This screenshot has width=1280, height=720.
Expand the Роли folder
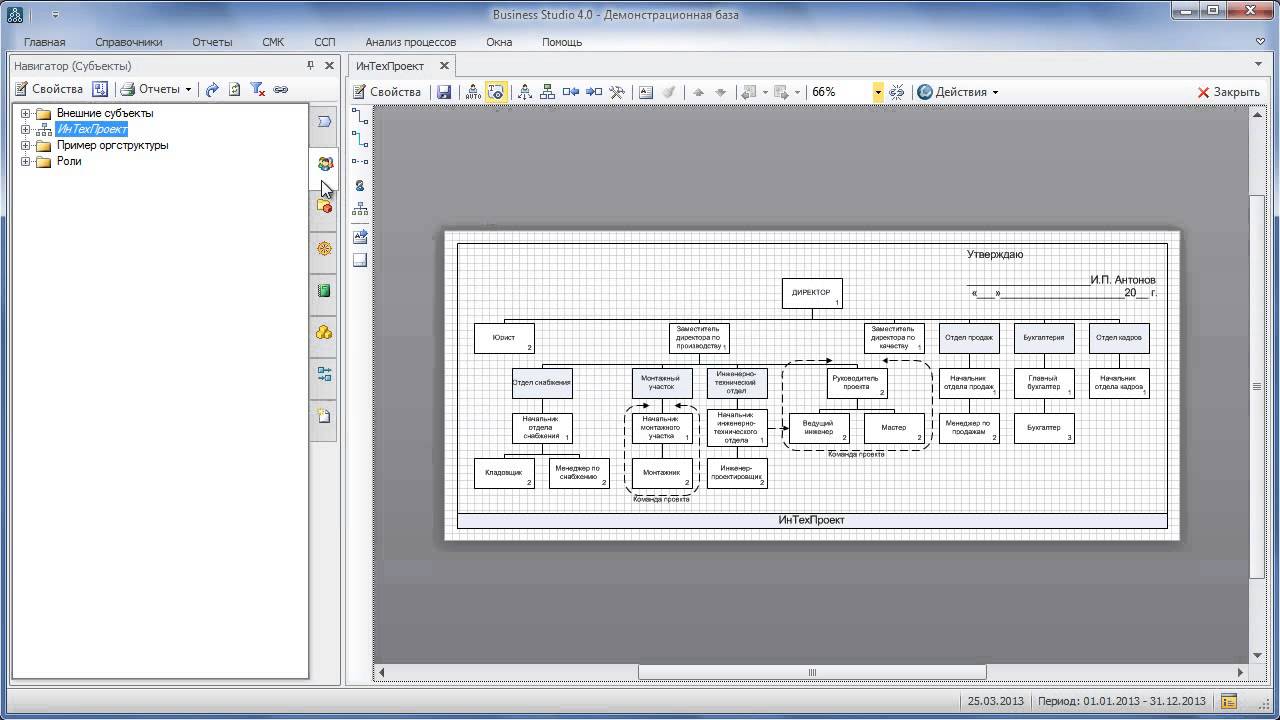coord(25,161)
